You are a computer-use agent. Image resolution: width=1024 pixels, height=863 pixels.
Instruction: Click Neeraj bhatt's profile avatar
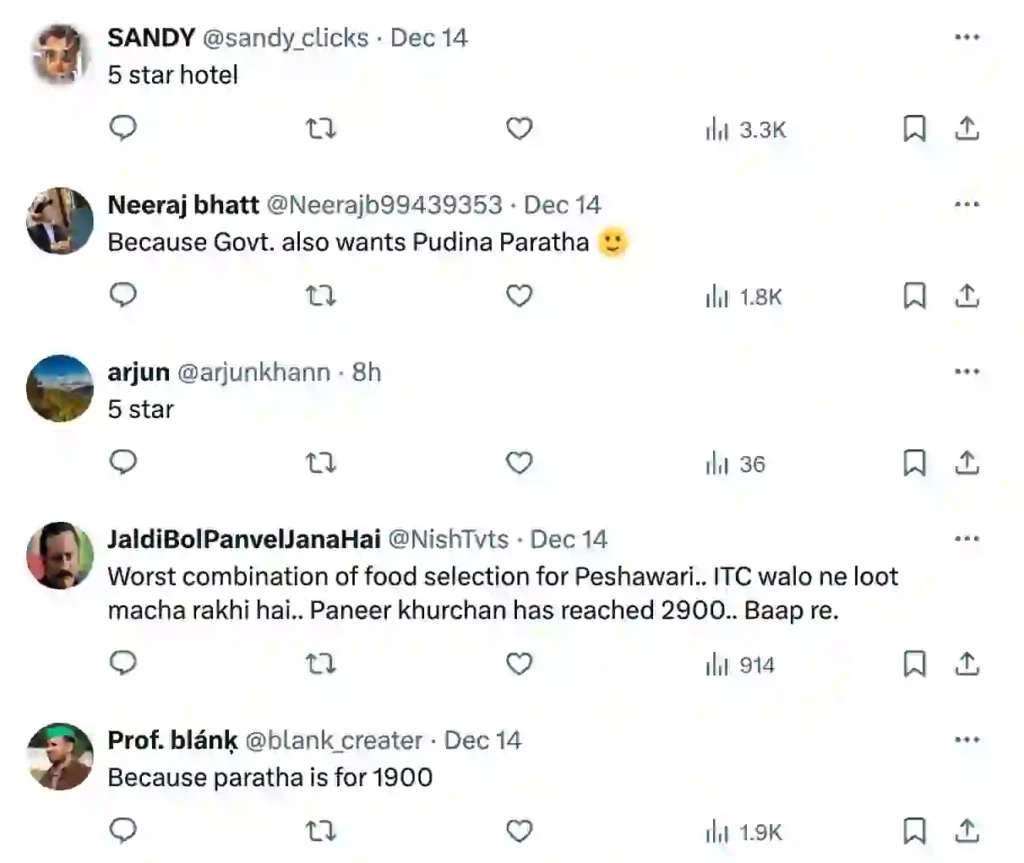pyautogui.click(x=60, y=221)
